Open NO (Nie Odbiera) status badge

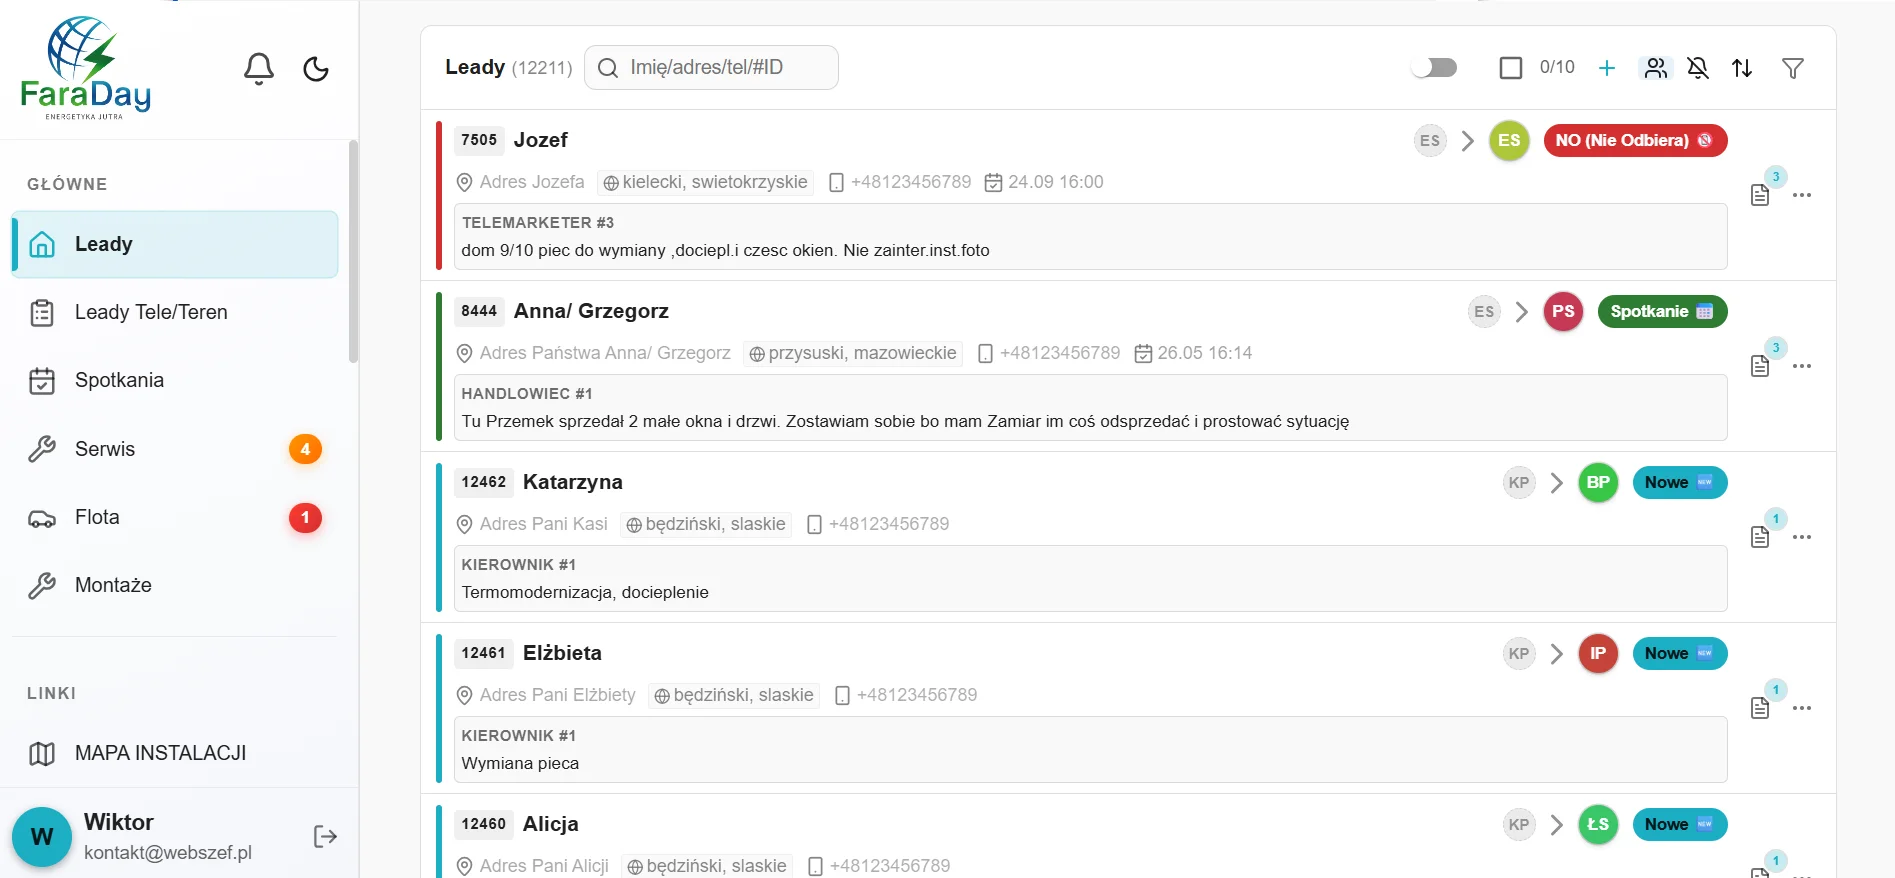1635,140
